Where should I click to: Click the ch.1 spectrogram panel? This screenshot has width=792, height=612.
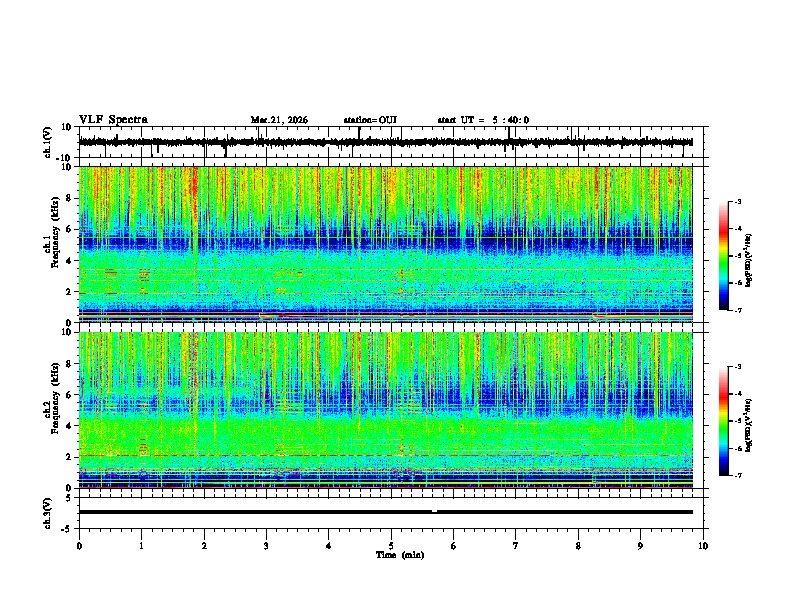click(385, 244)
